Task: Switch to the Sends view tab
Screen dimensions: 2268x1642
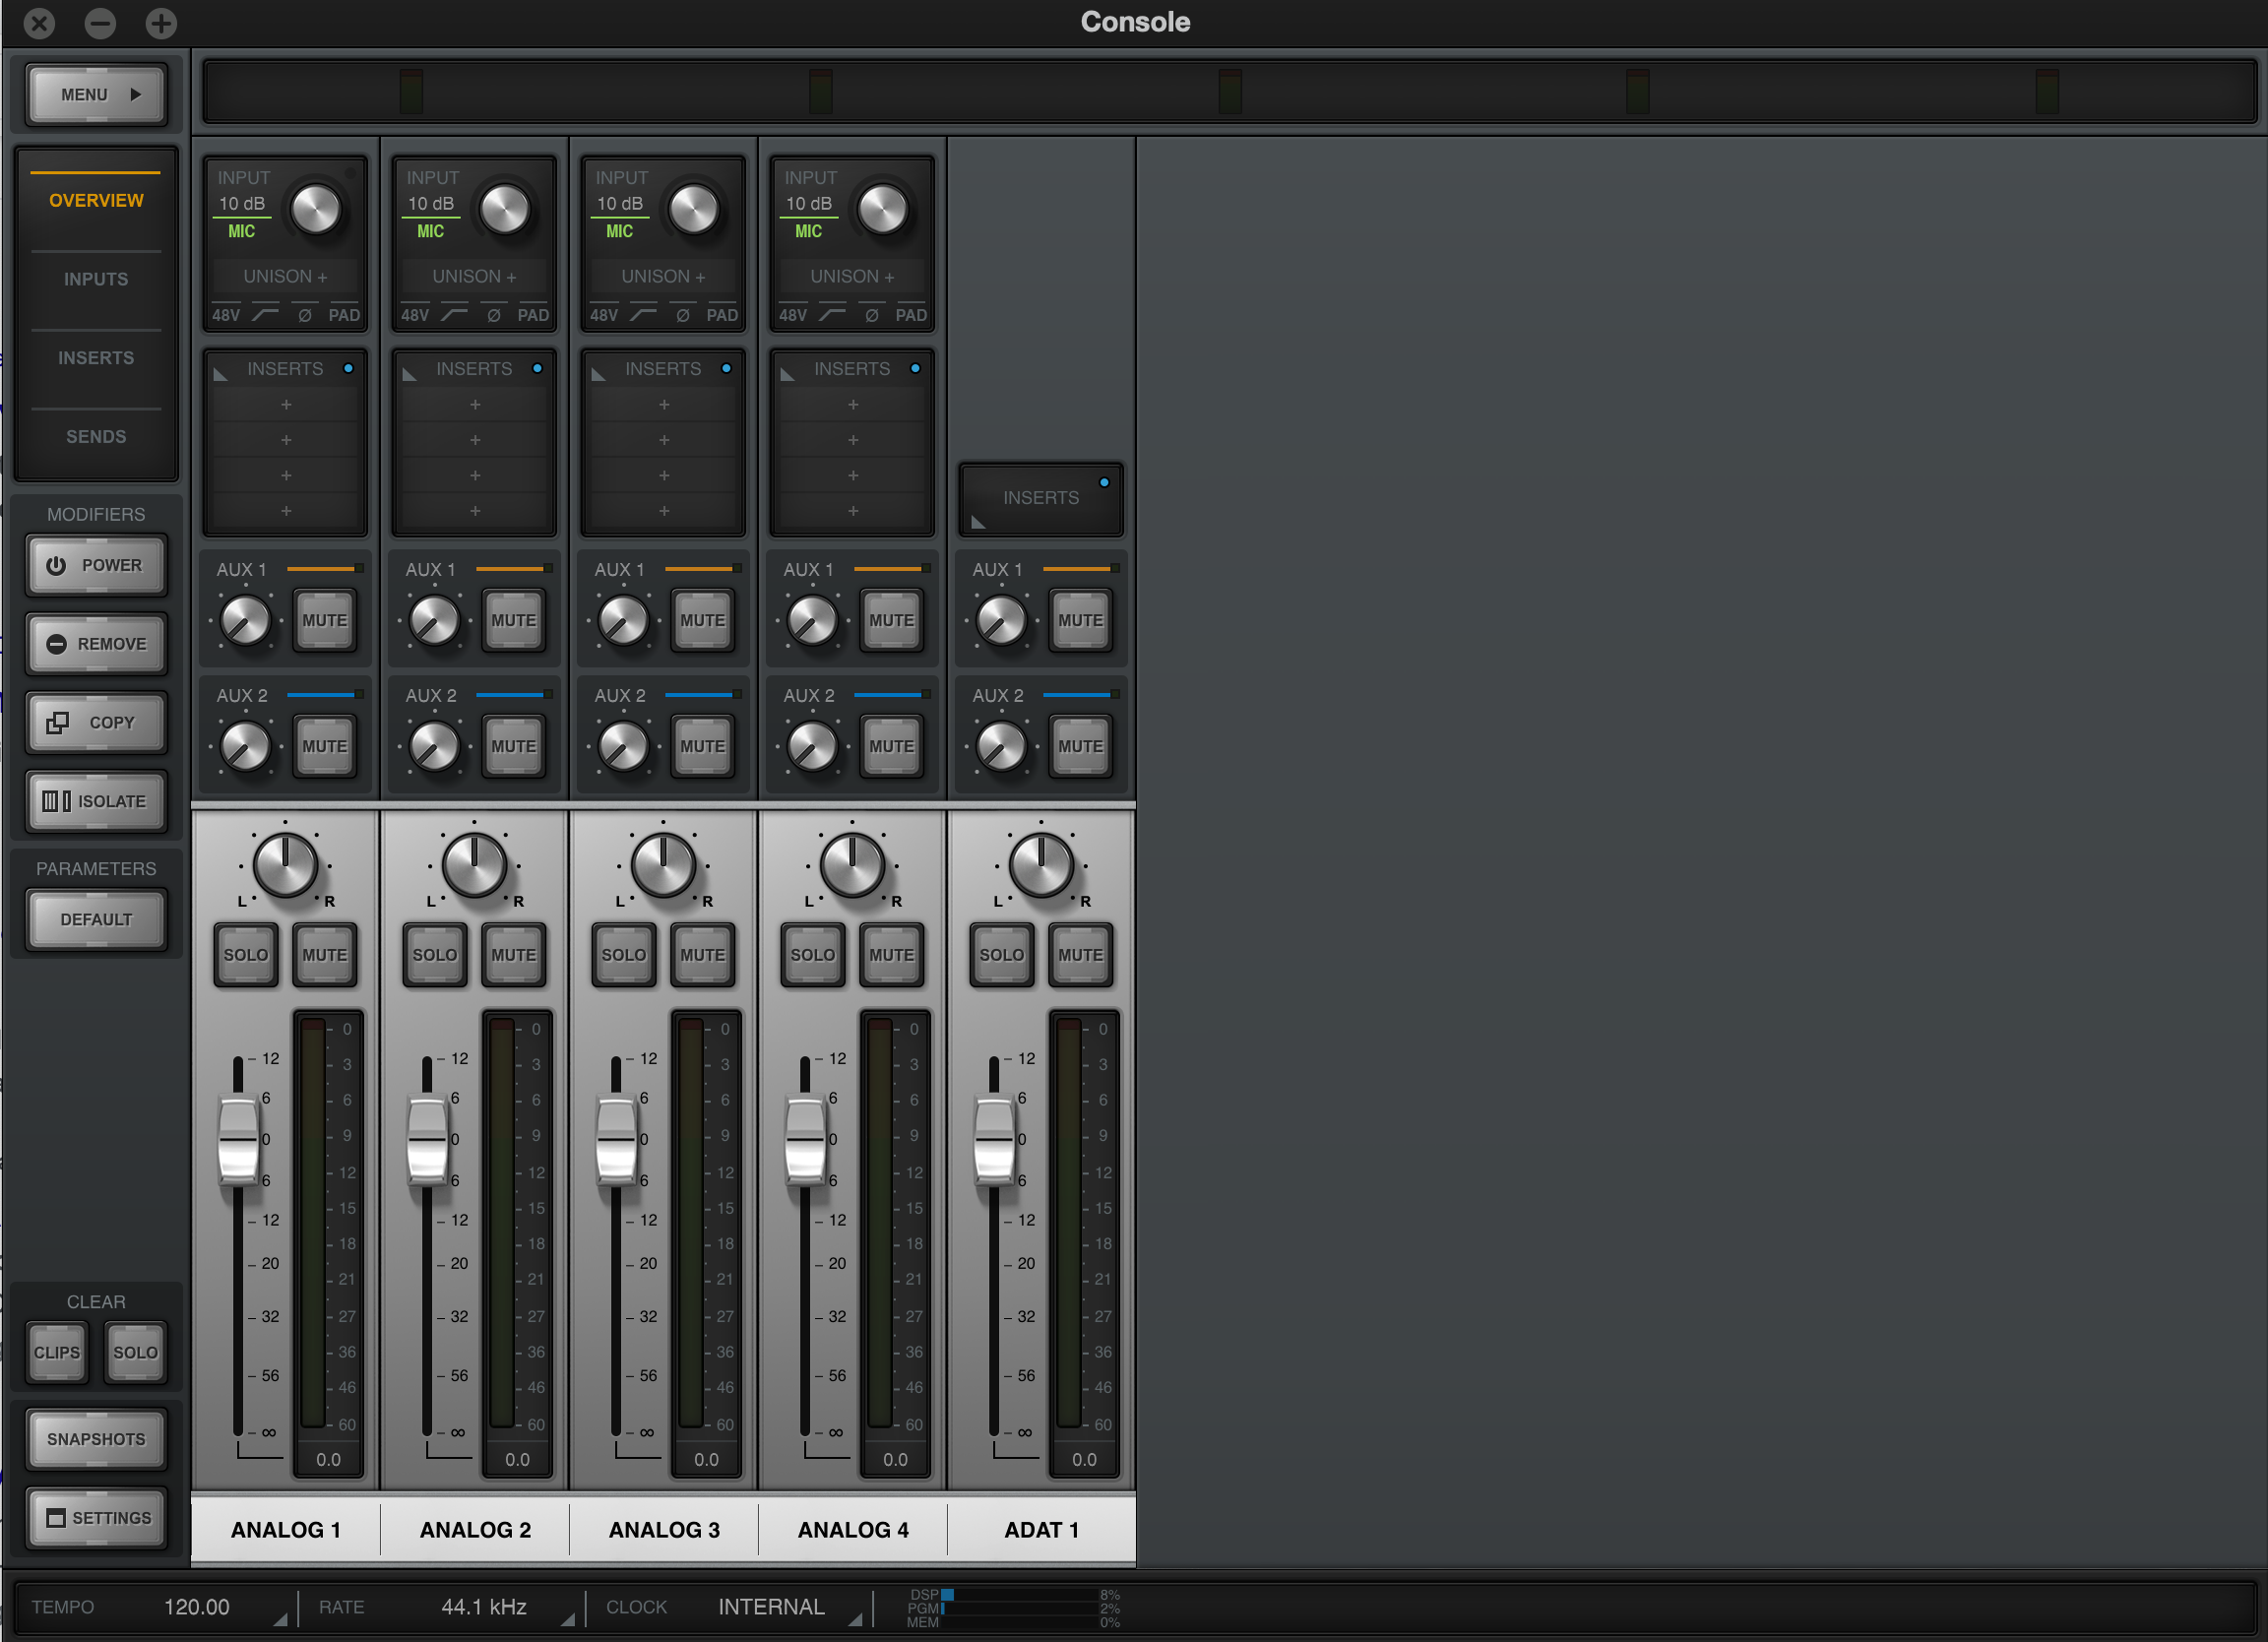Action: pos(96,437)
